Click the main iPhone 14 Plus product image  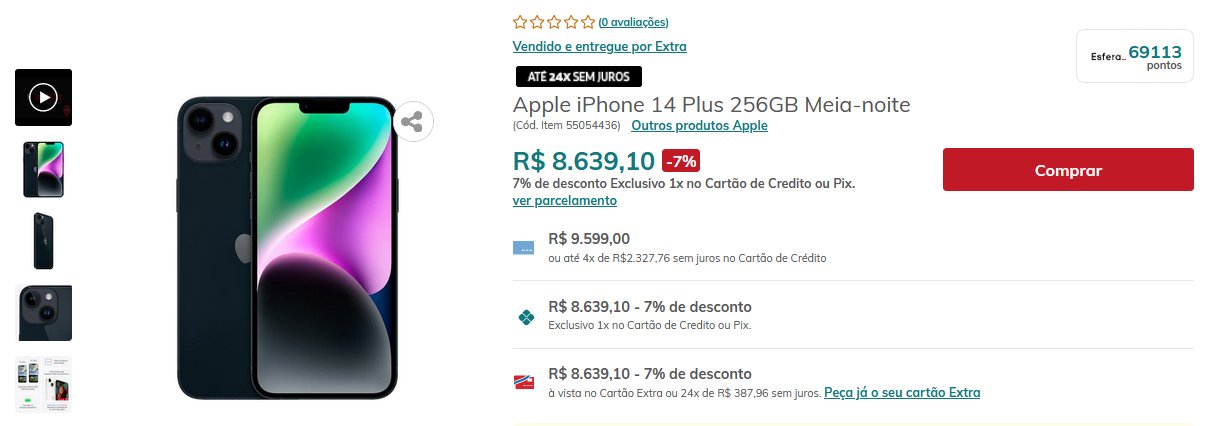click(x=287, y=248)
